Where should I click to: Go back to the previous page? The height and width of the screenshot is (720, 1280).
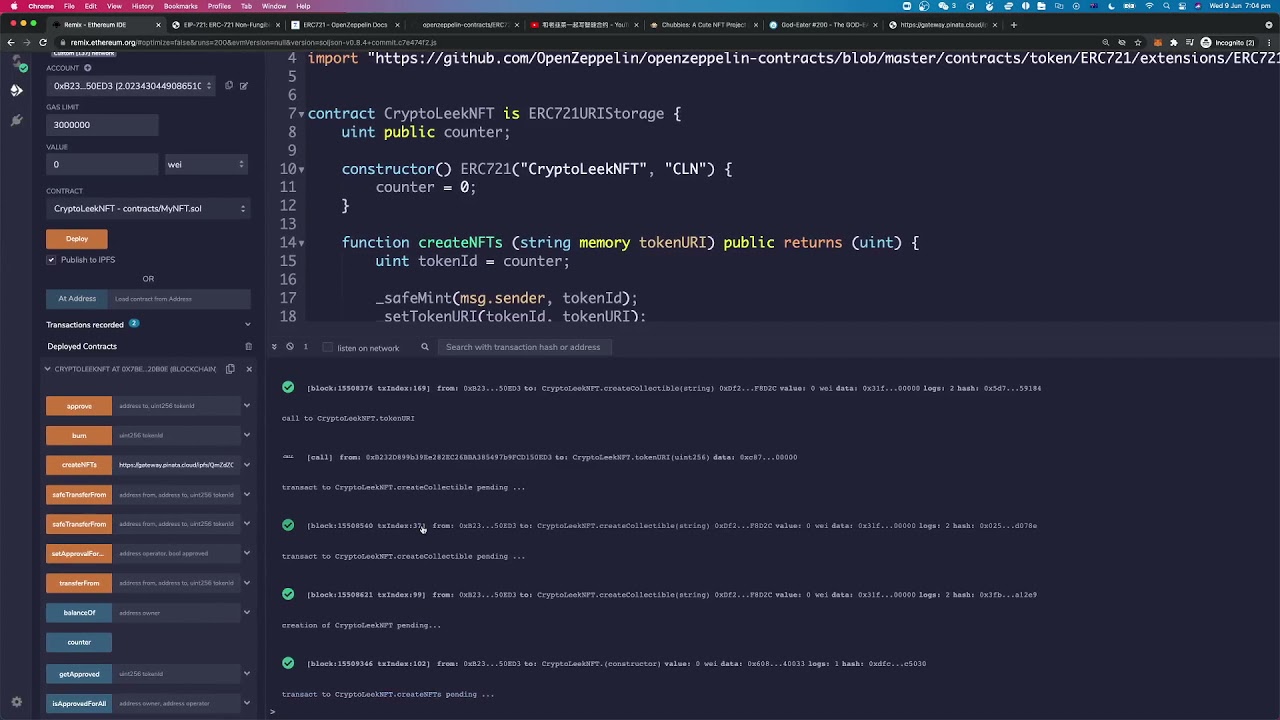click(11, 42)
